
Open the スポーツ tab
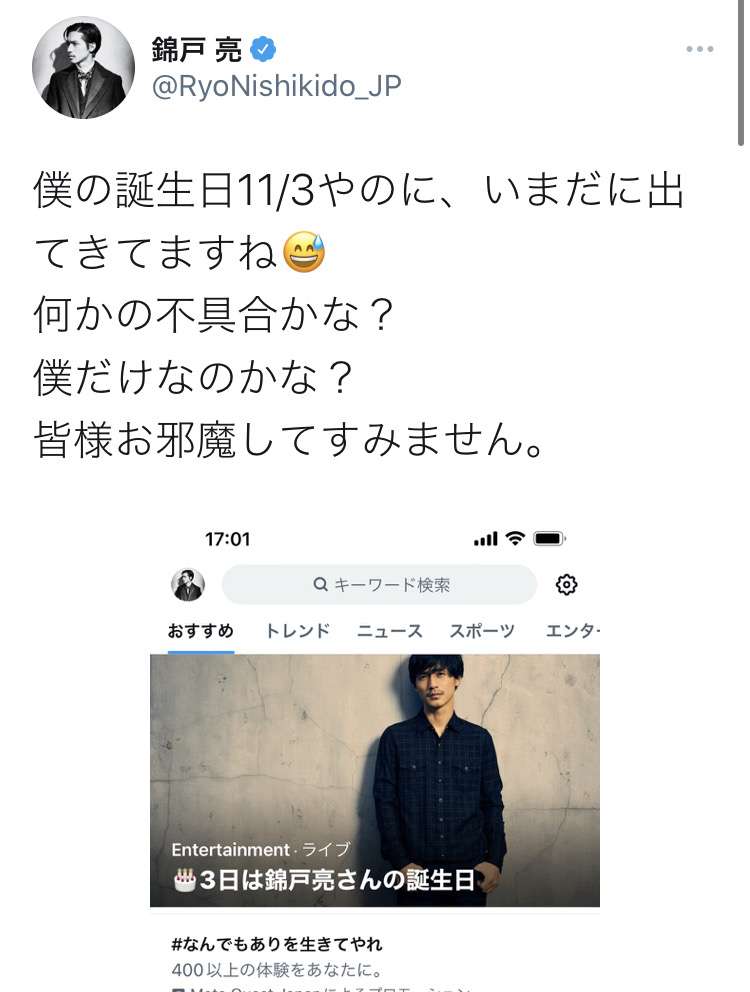click(x=482, y=631)
